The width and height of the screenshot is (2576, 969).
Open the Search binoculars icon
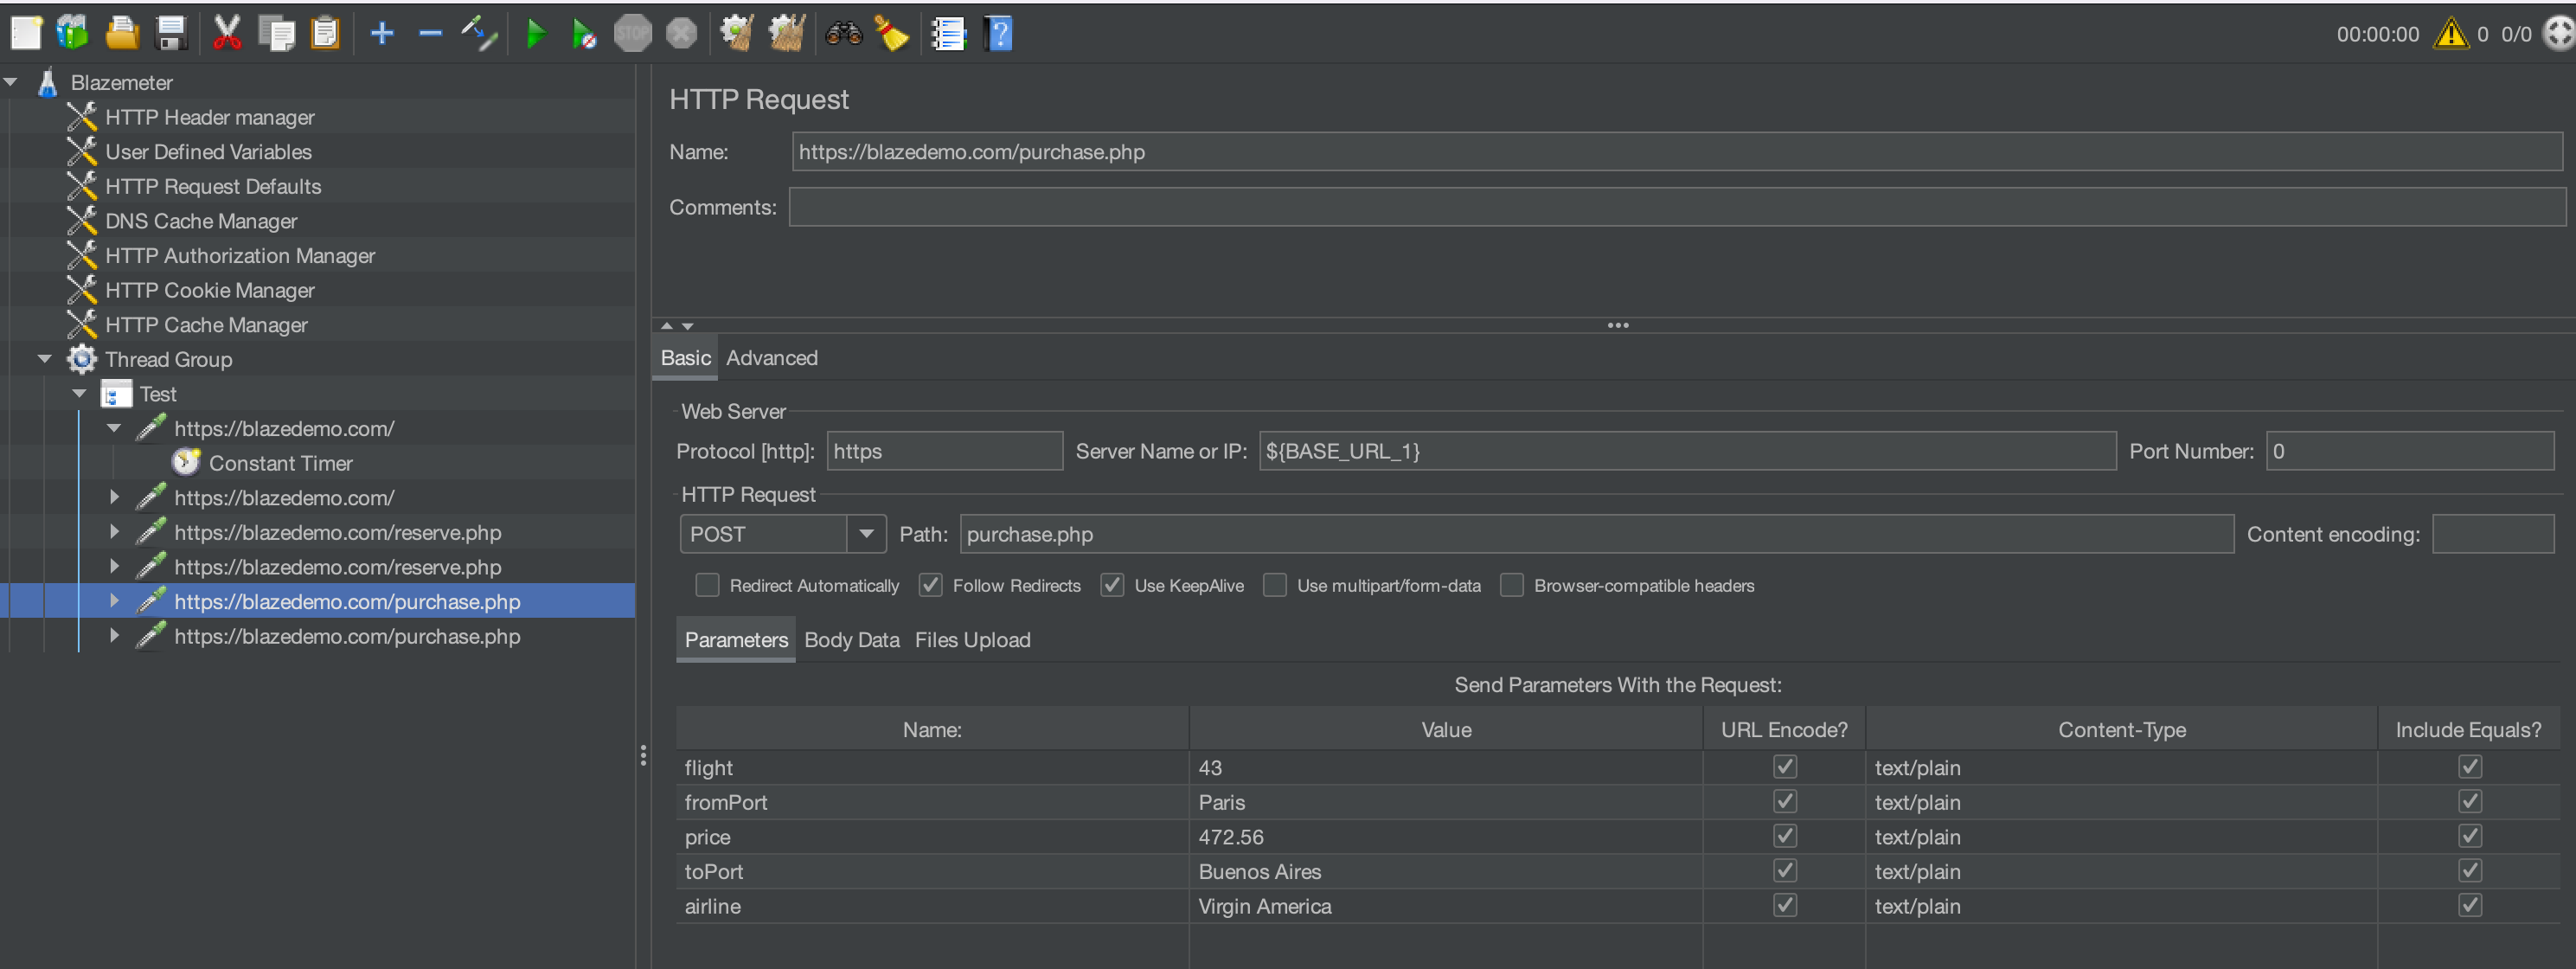click(x=843, y=34)
